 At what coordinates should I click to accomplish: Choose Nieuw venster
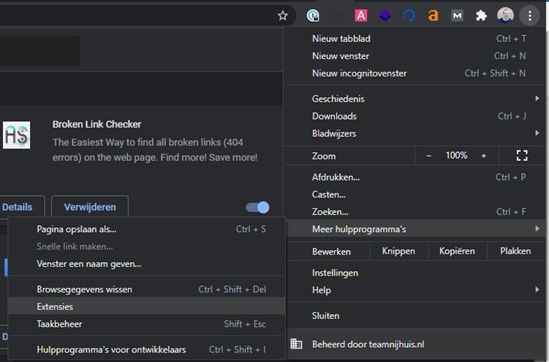(416, 56)
